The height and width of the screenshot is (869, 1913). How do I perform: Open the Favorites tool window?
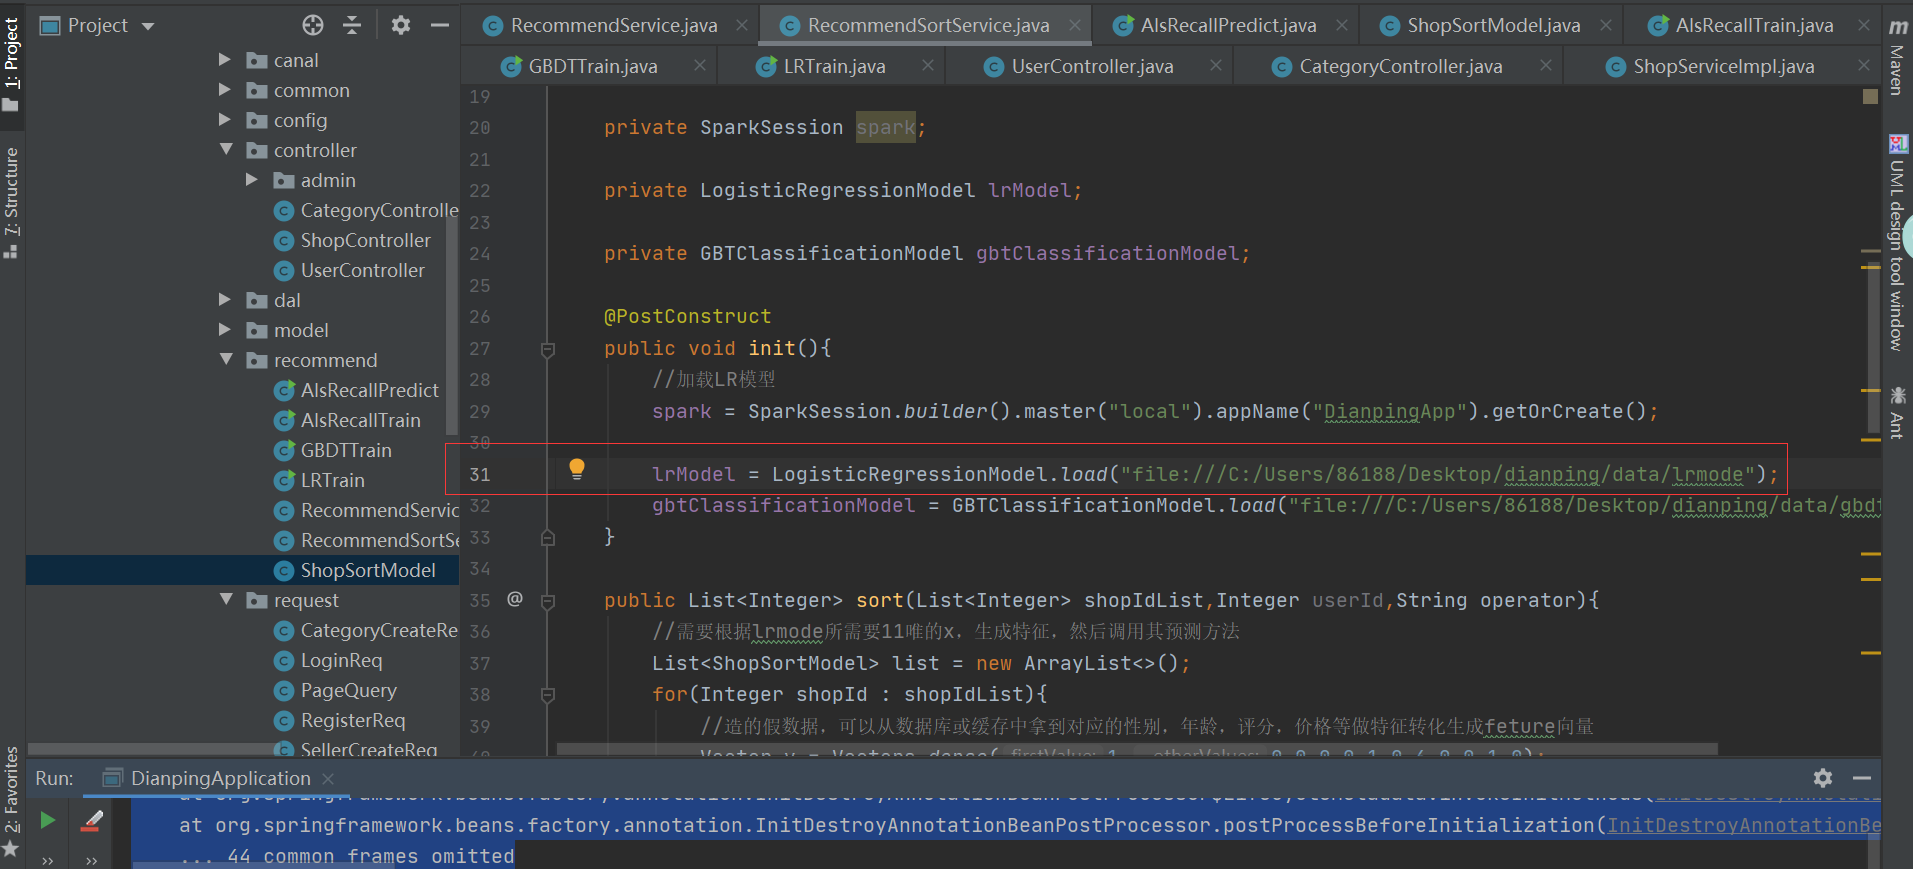(11, 800)
